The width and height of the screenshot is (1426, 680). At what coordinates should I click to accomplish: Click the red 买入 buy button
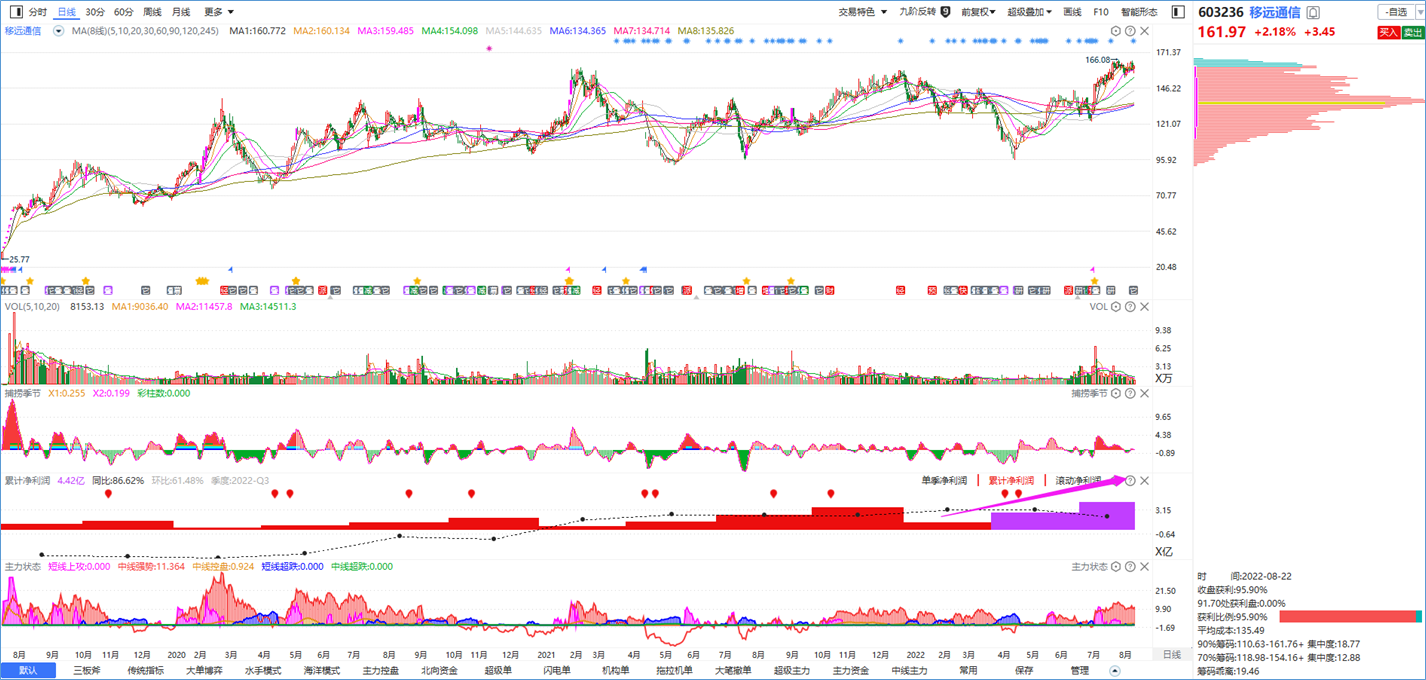coord(1389,32)
